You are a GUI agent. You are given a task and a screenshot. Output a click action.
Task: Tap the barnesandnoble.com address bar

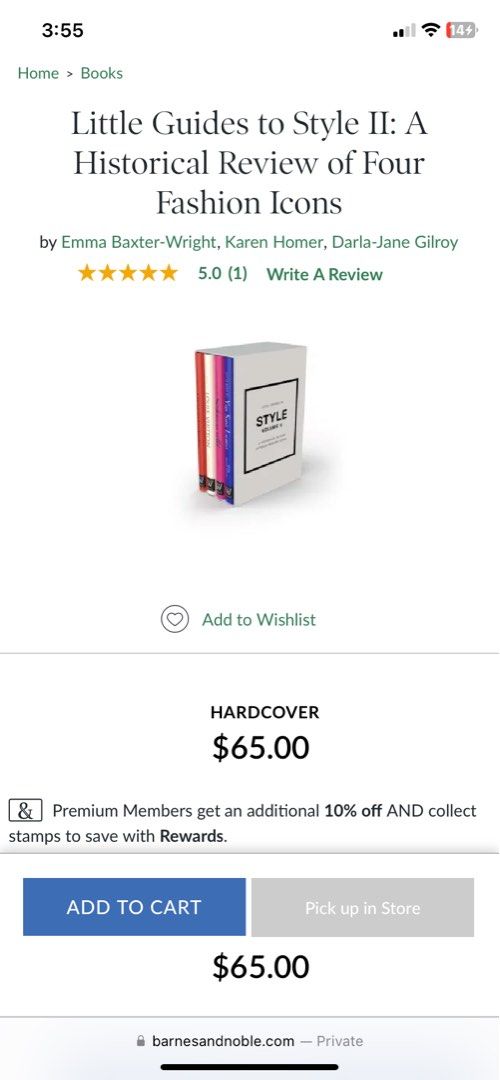point(250,1041)
